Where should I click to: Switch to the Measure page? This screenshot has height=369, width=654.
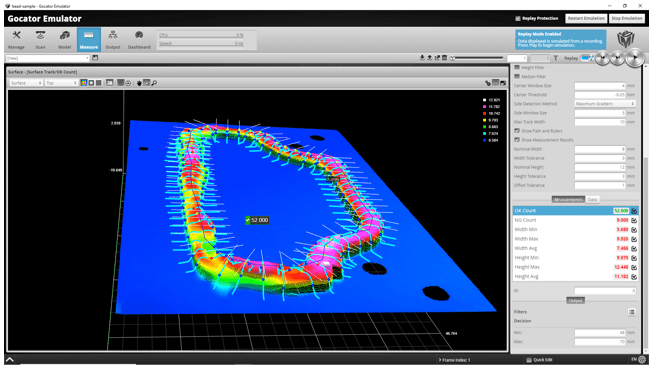pos(89,40)
